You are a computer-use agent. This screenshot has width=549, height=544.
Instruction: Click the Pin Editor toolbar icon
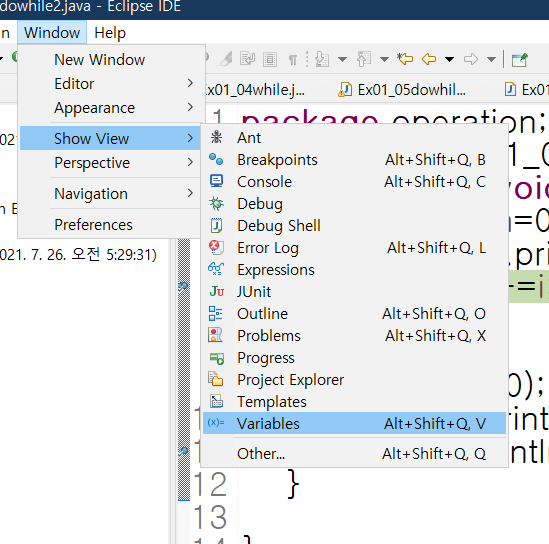520,60
